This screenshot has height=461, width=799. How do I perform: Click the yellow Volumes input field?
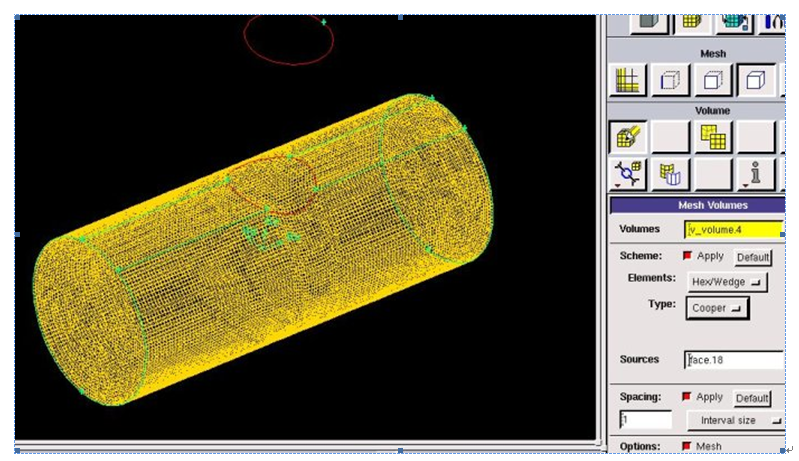(x=733, y=229)
